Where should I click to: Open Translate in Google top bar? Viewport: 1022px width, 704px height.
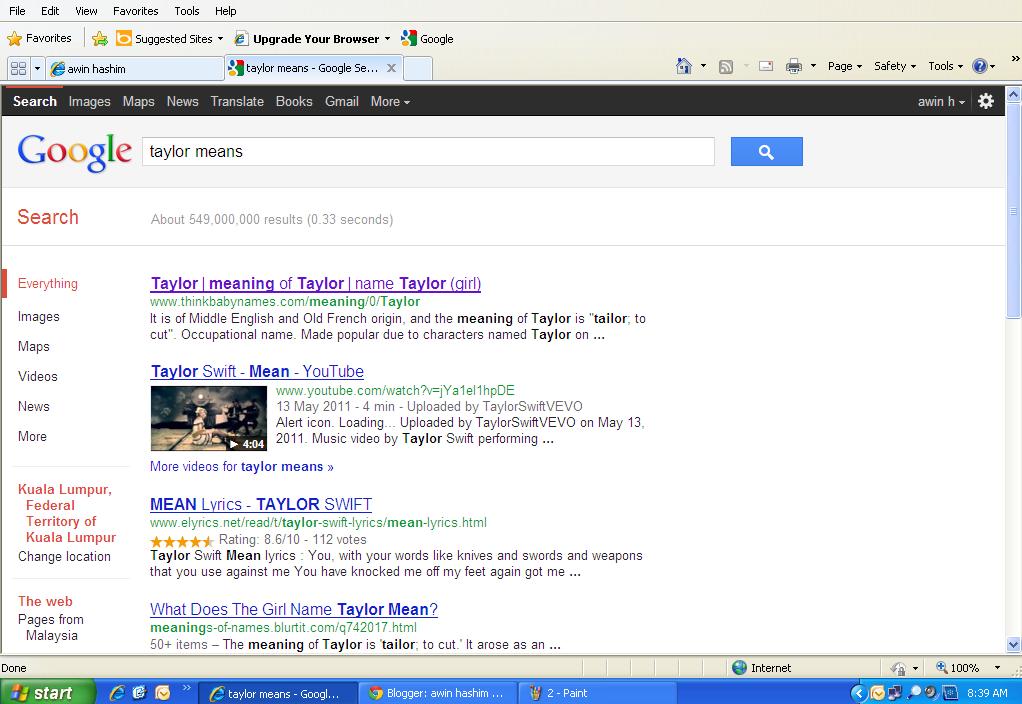237,102
